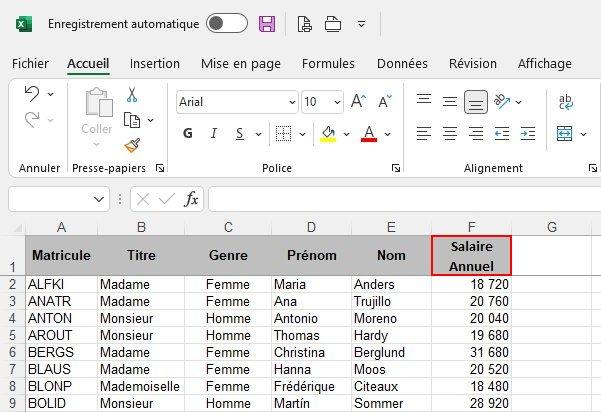Toggle the Enregistrement automatique switch

coord(226,23)
